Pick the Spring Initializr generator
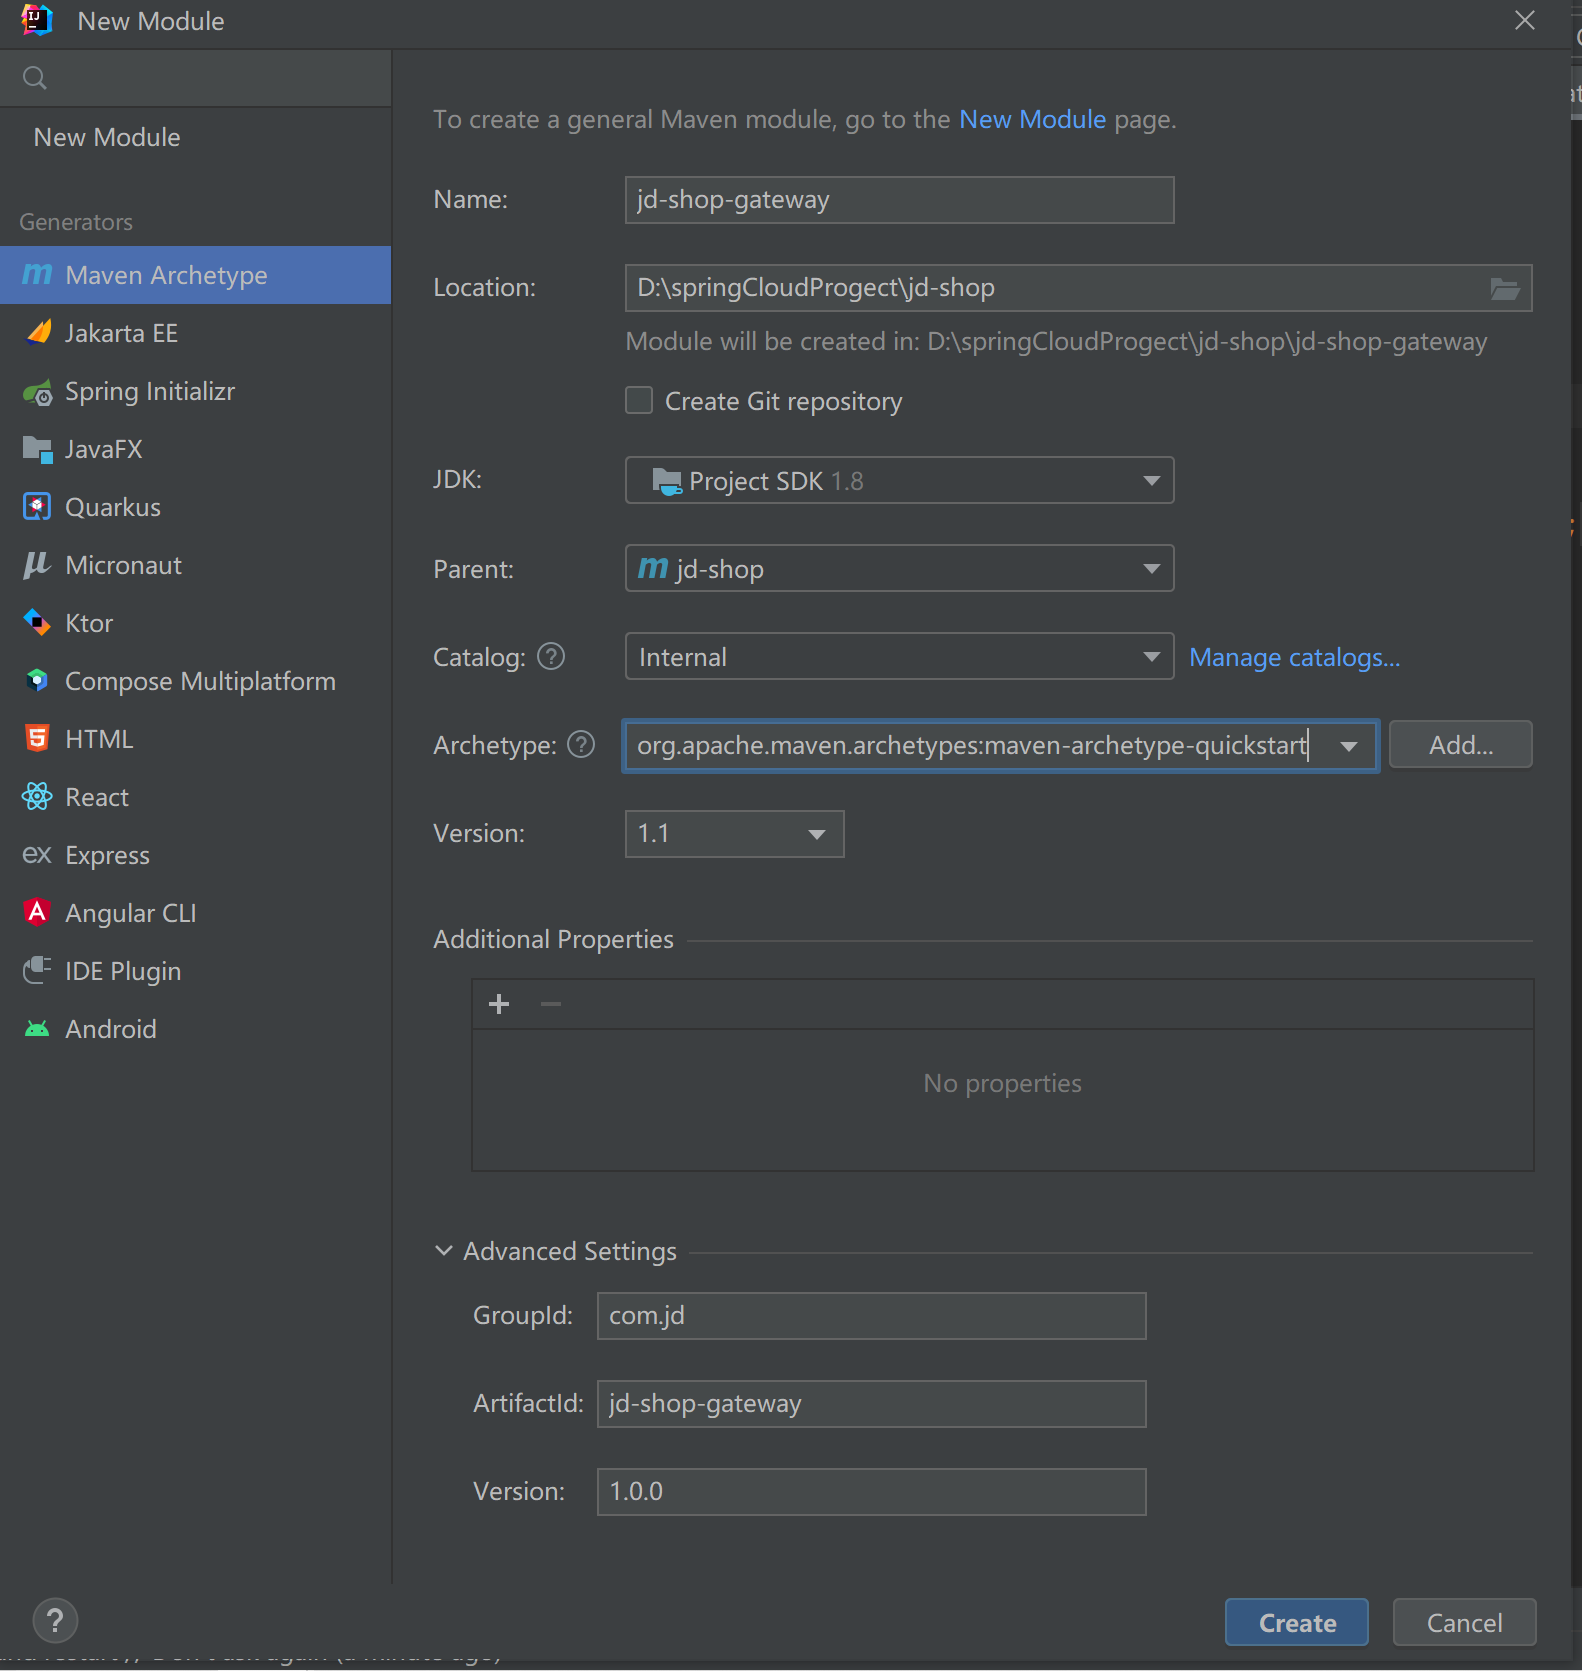Image resolution: width=1582 pixels, height=1671 pixels. pos(195,391)
